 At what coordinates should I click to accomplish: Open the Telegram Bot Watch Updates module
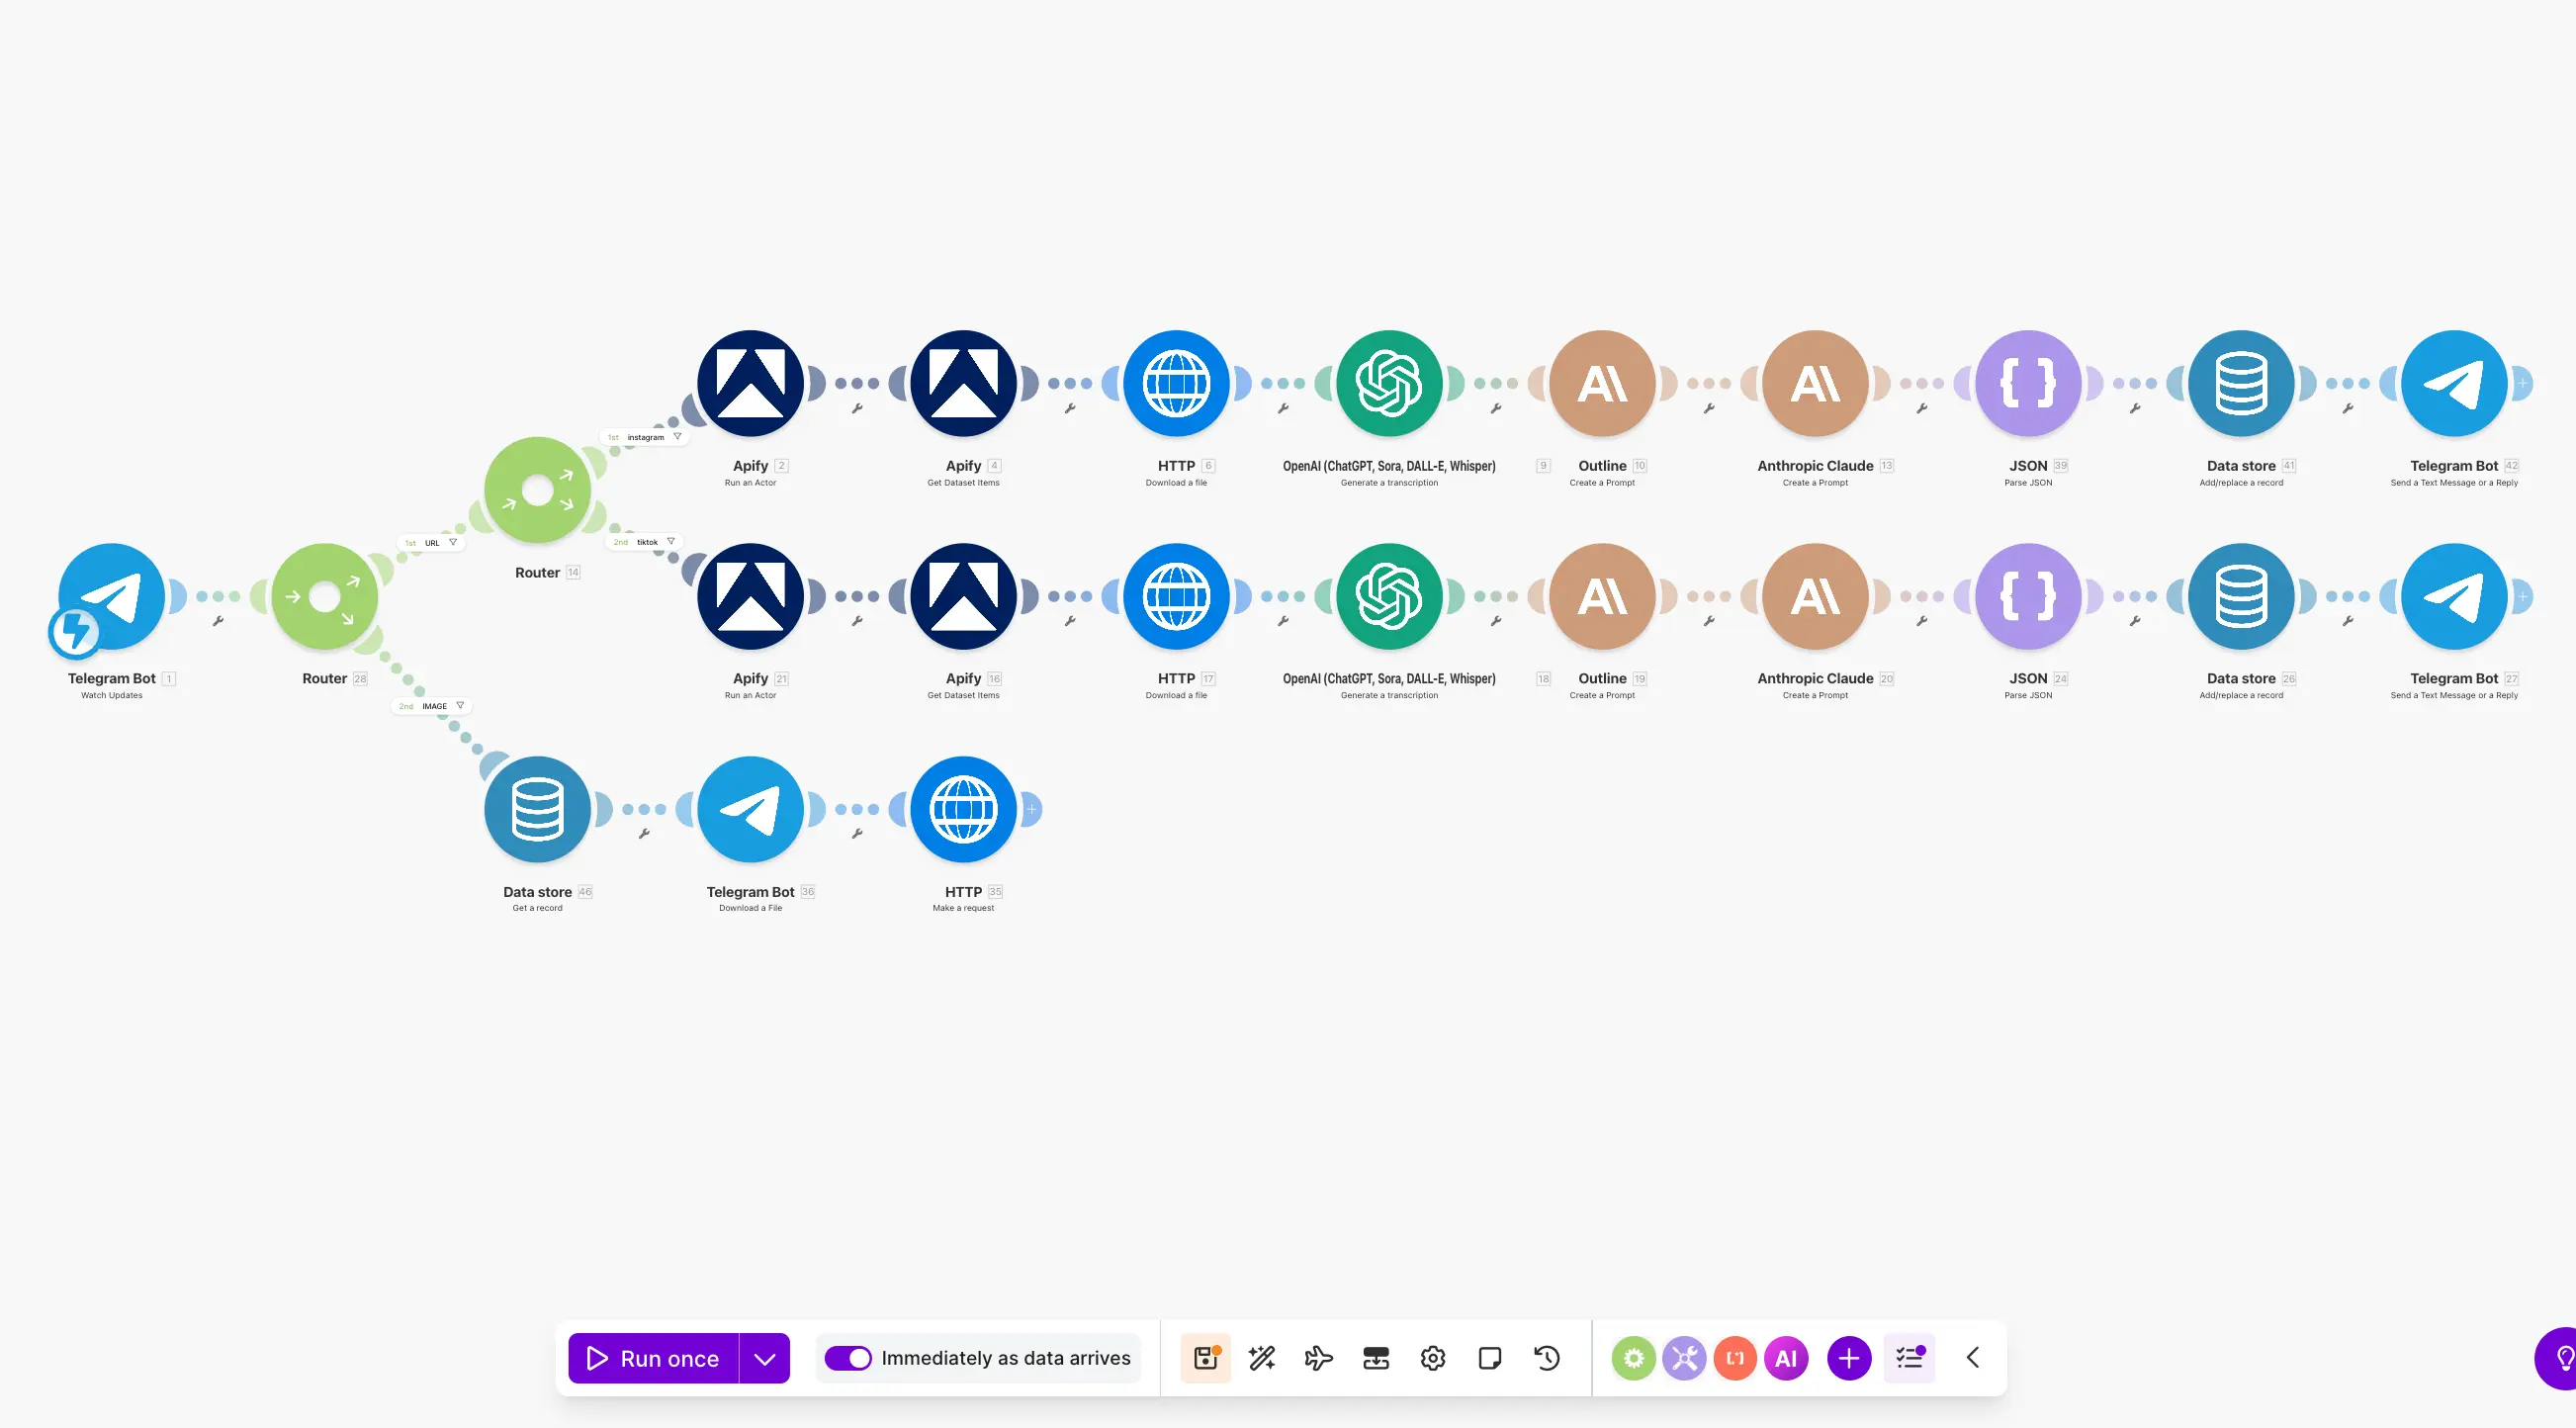coord(112,596)
